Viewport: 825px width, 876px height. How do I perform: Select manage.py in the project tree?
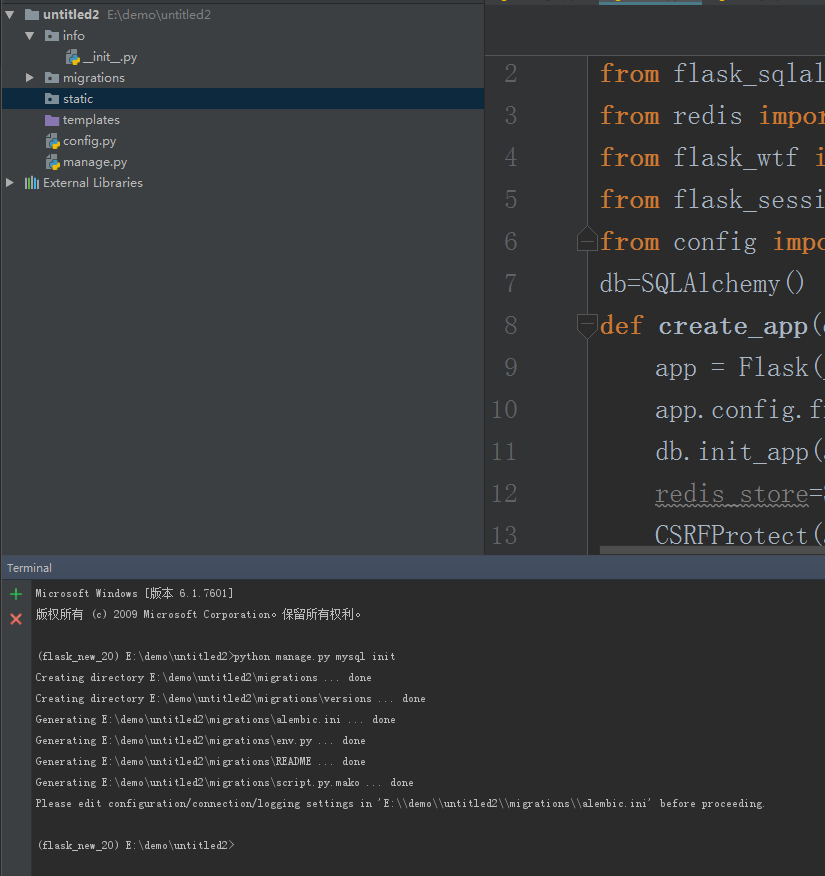pos(95,162)
